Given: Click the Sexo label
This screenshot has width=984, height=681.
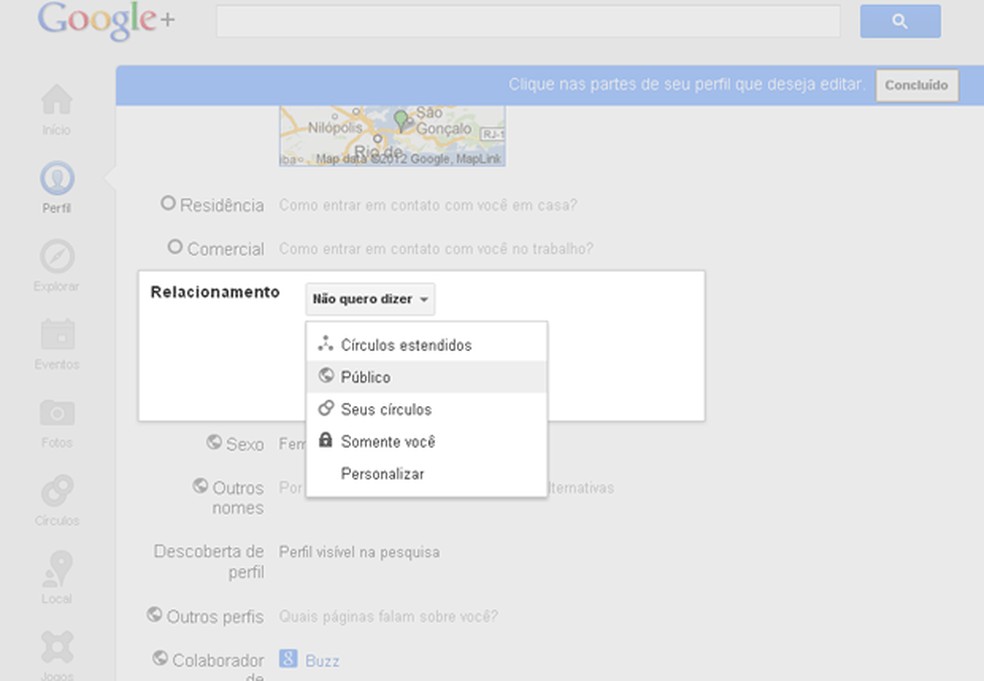Looking at the screenshot, I should point(245,444).
